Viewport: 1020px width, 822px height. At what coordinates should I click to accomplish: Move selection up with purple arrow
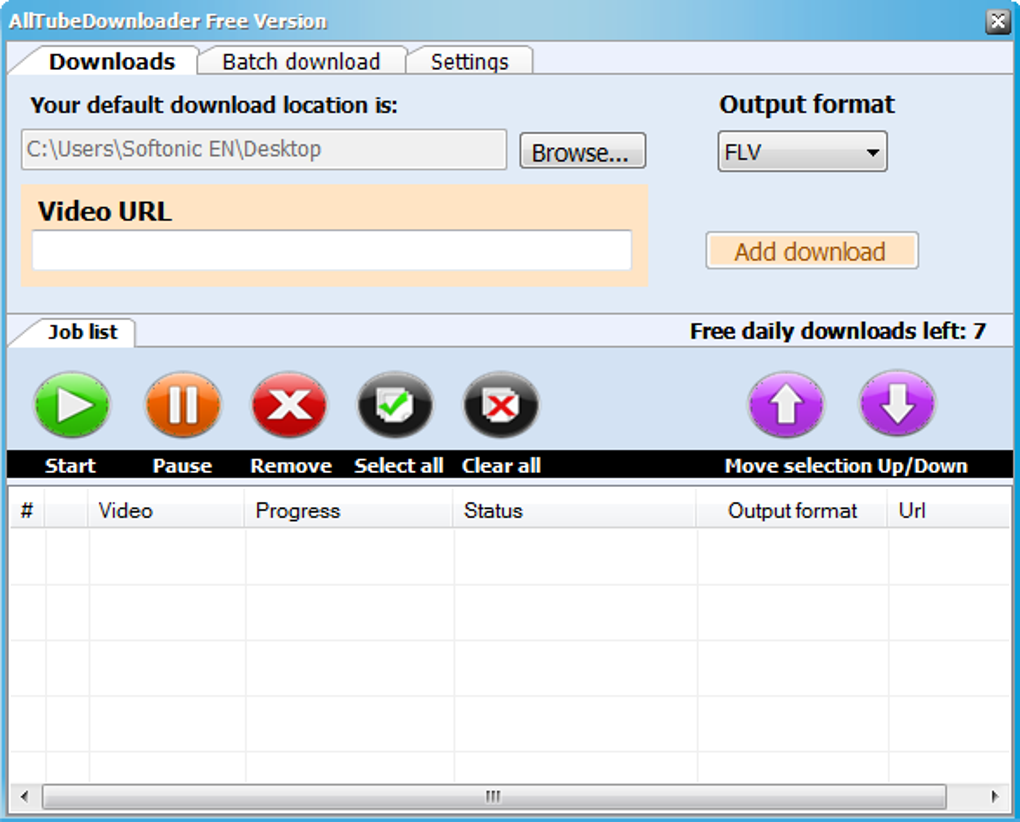(786, 404)
